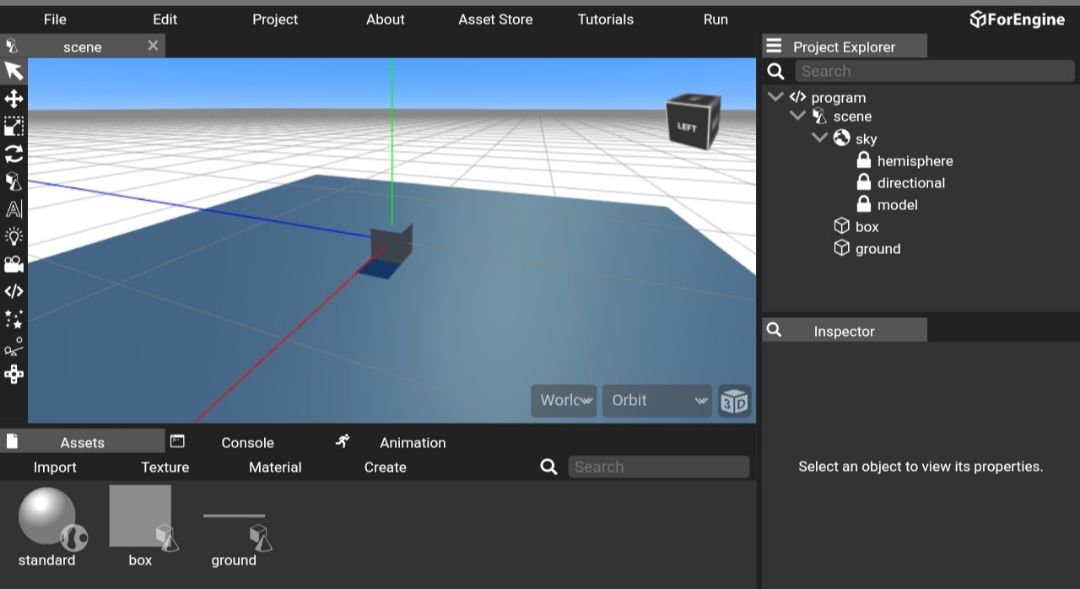Pick the Light creation icon in the toolbar
Screen dimensions: 1080x589
point(14,236)
